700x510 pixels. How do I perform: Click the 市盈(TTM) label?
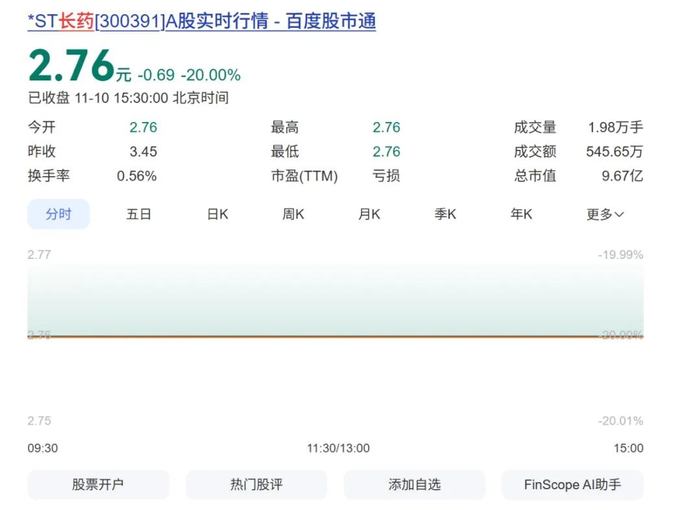tap(305, 176)
